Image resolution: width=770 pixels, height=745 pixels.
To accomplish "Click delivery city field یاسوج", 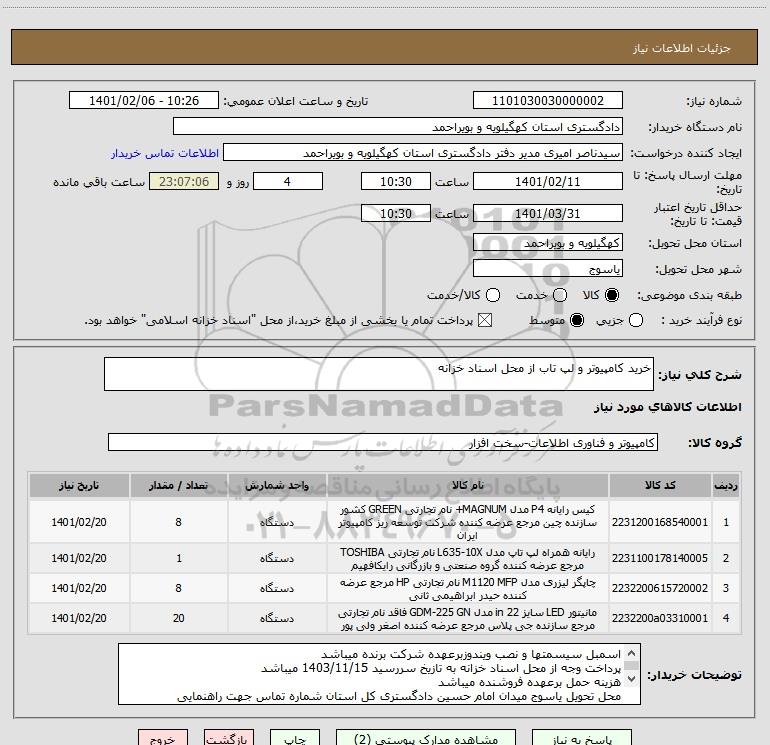I will coord(548,268).
